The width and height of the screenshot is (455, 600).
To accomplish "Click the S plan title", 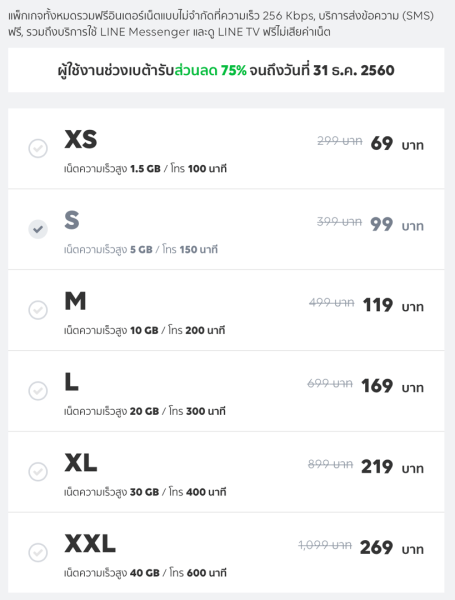I will 72,220.
